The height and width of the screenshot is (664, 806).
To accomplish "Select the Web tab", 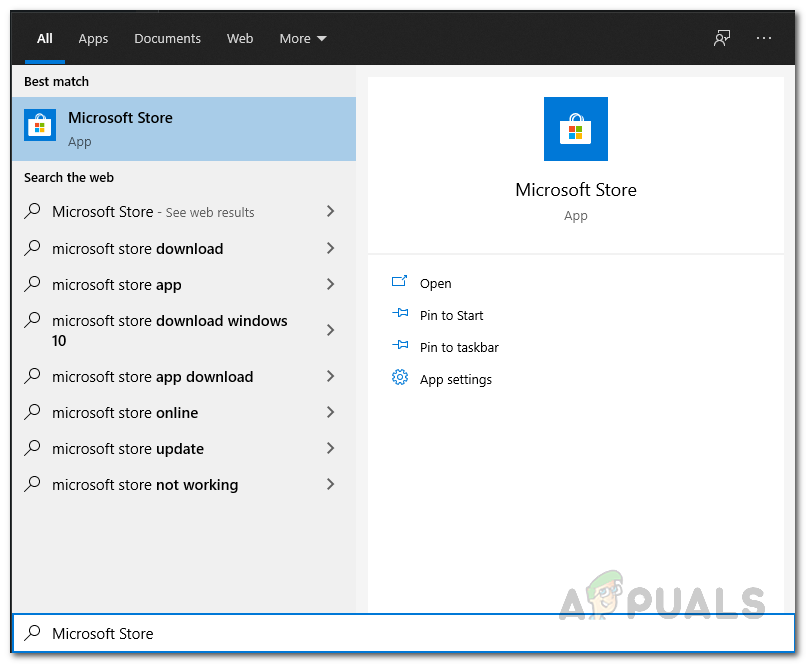I will (x=240, y=38).
